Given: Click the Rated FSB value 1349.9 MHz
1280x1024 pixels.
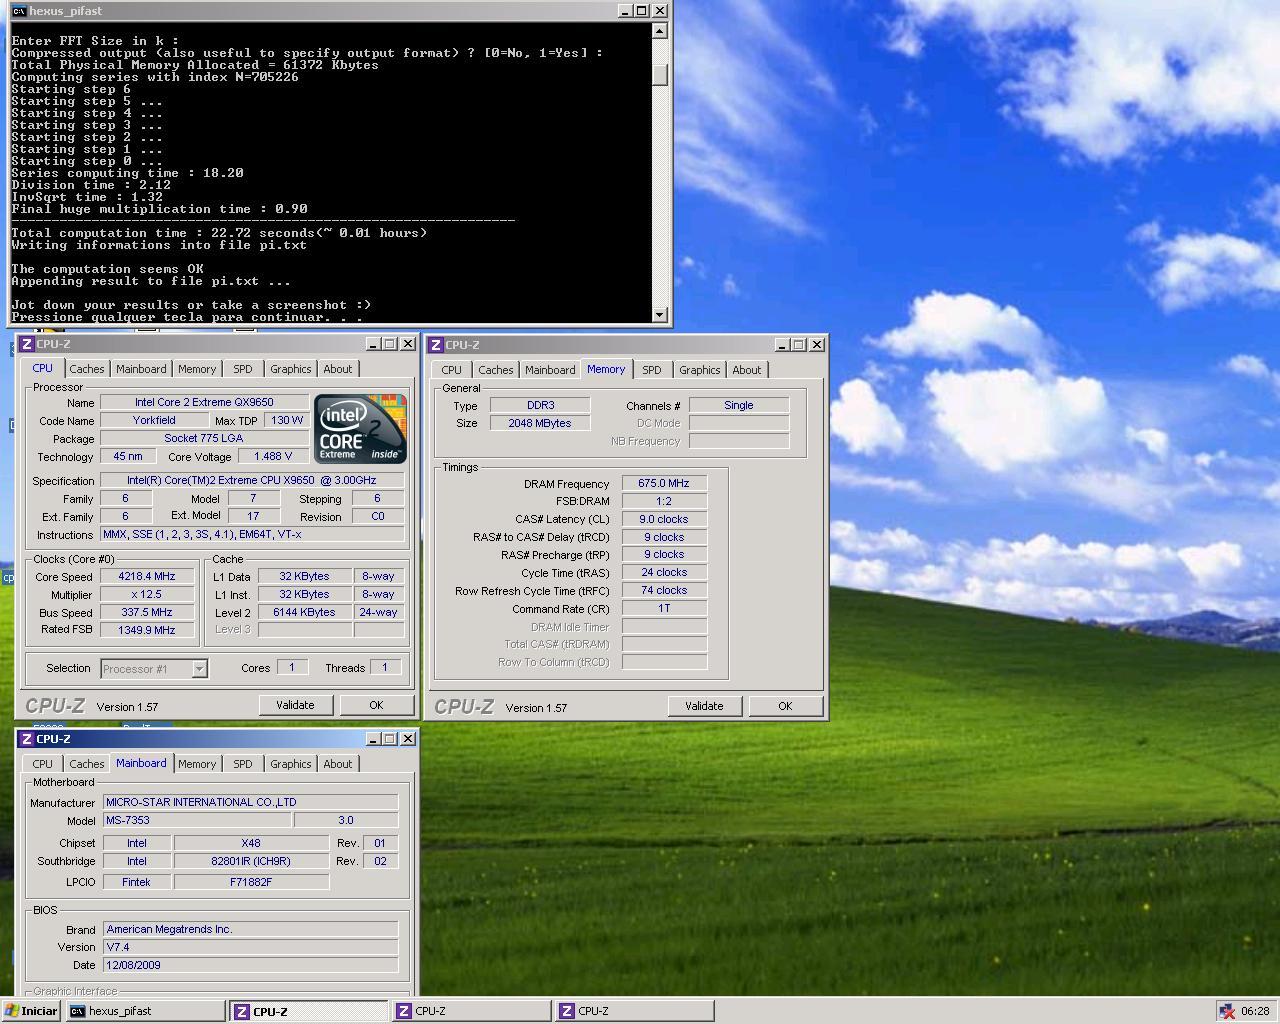Looking at the screenshot, I should (x=147, y=630).
